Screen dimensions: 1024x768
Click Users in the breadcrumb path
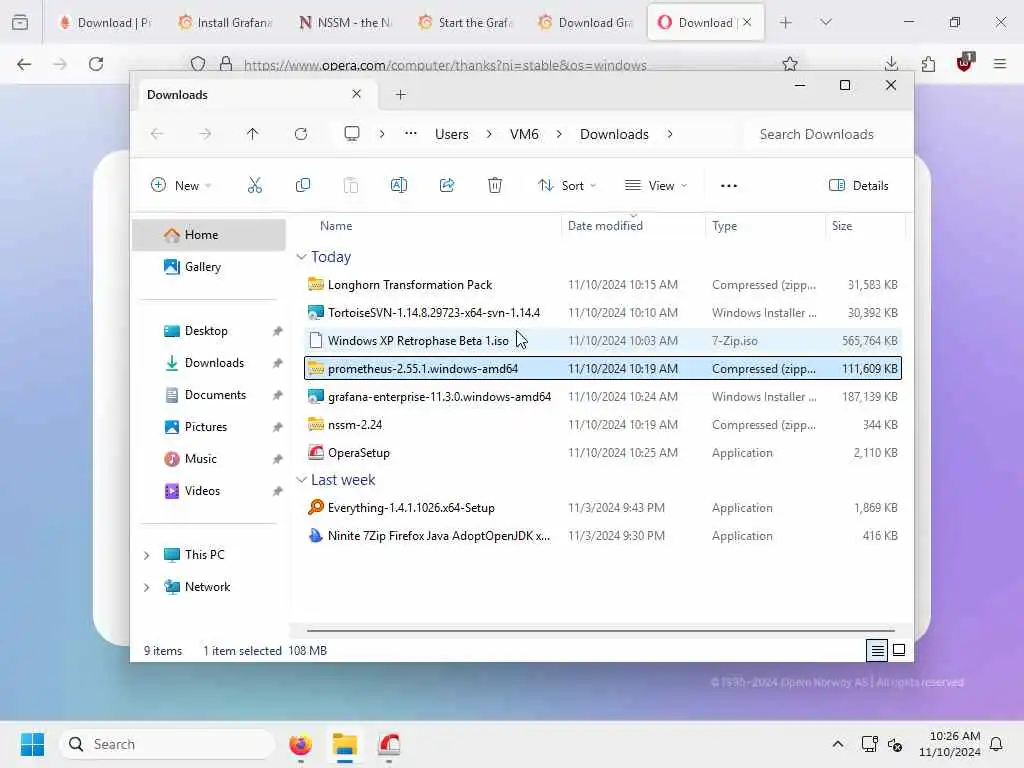click(x=452, y=134)
